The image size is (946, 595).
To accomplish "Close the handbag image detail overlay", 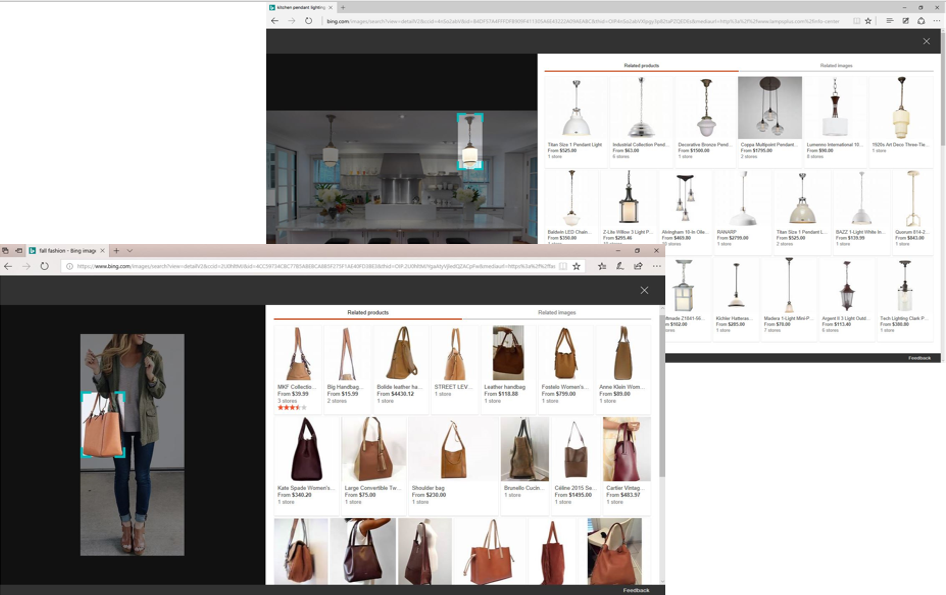I will (644, 290).
